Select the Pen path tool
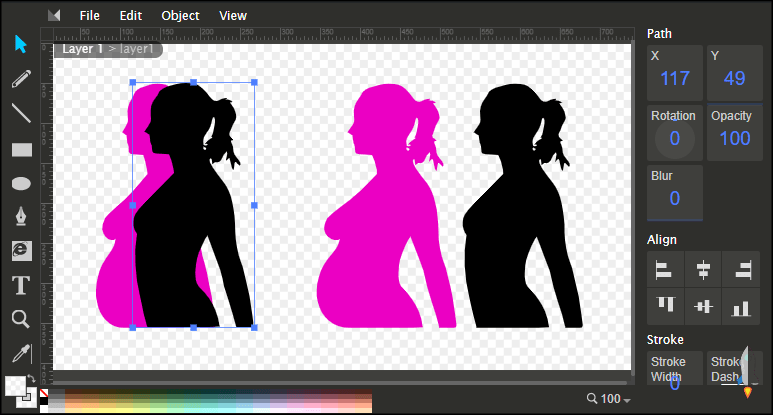 [x=21, y=217]
